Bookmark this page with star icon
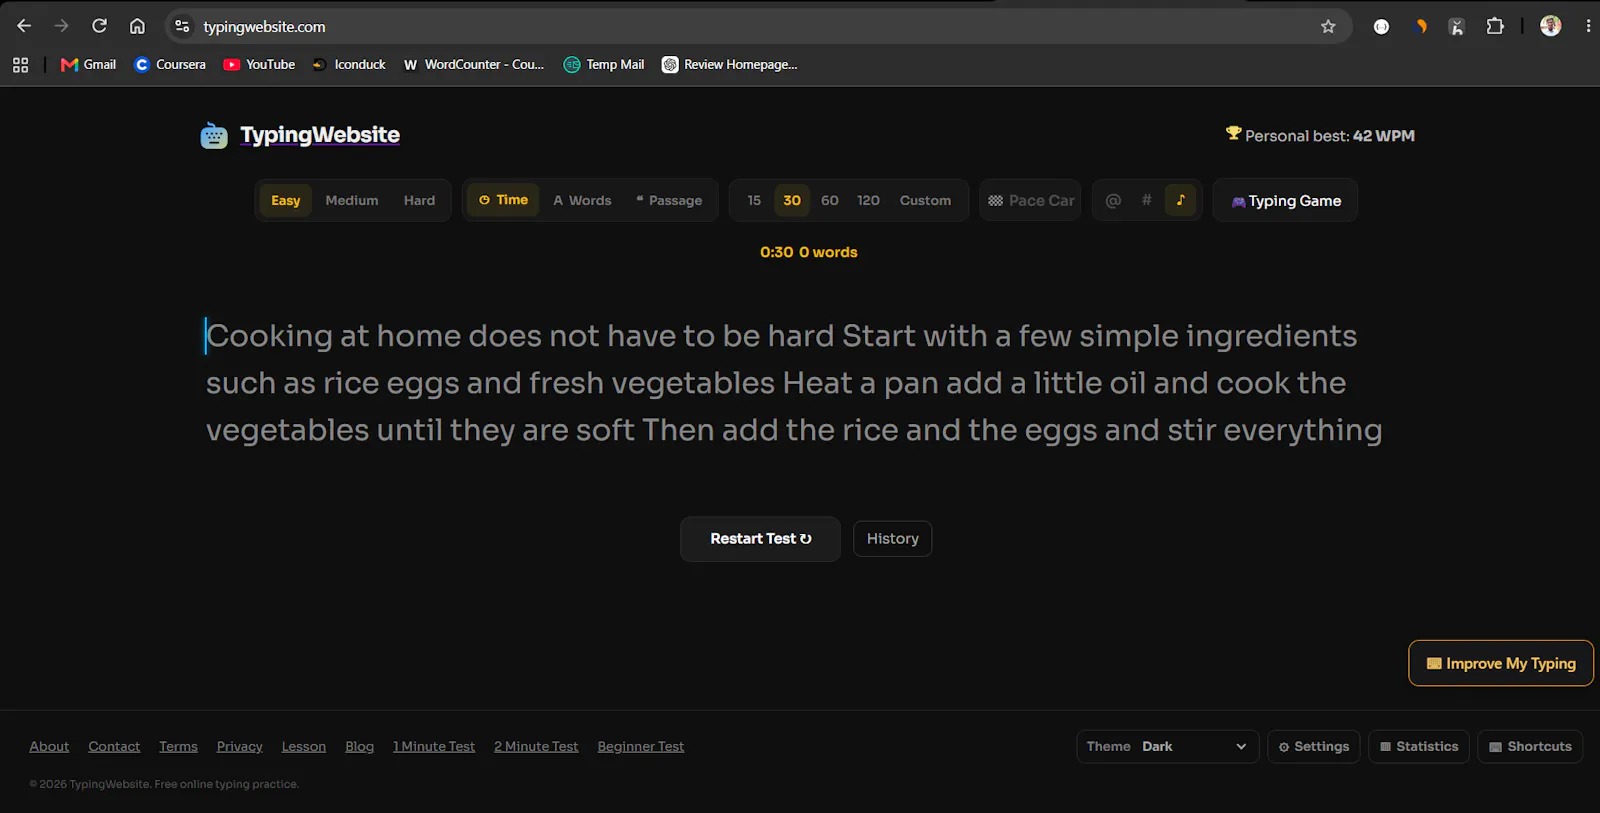This screenshot has width=1600, height=813. (x=1328, y=26)
